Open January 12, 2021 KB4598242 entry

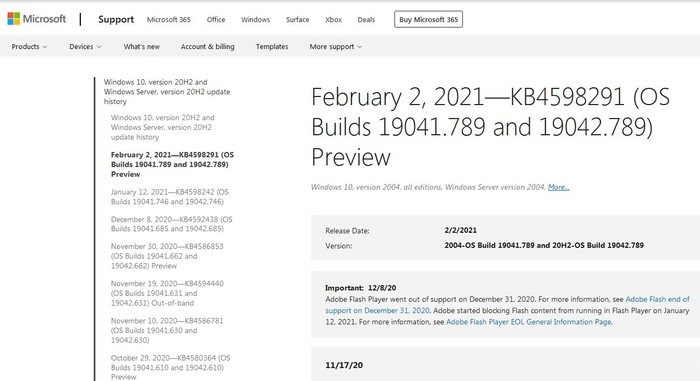(170, 197)
